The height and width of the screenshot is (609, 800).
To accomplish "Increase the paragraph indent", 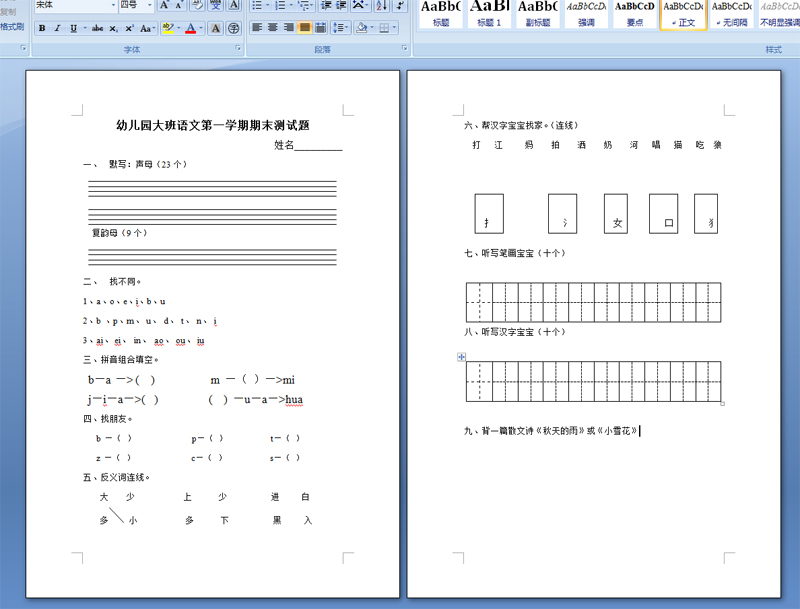I will (341, 5).
